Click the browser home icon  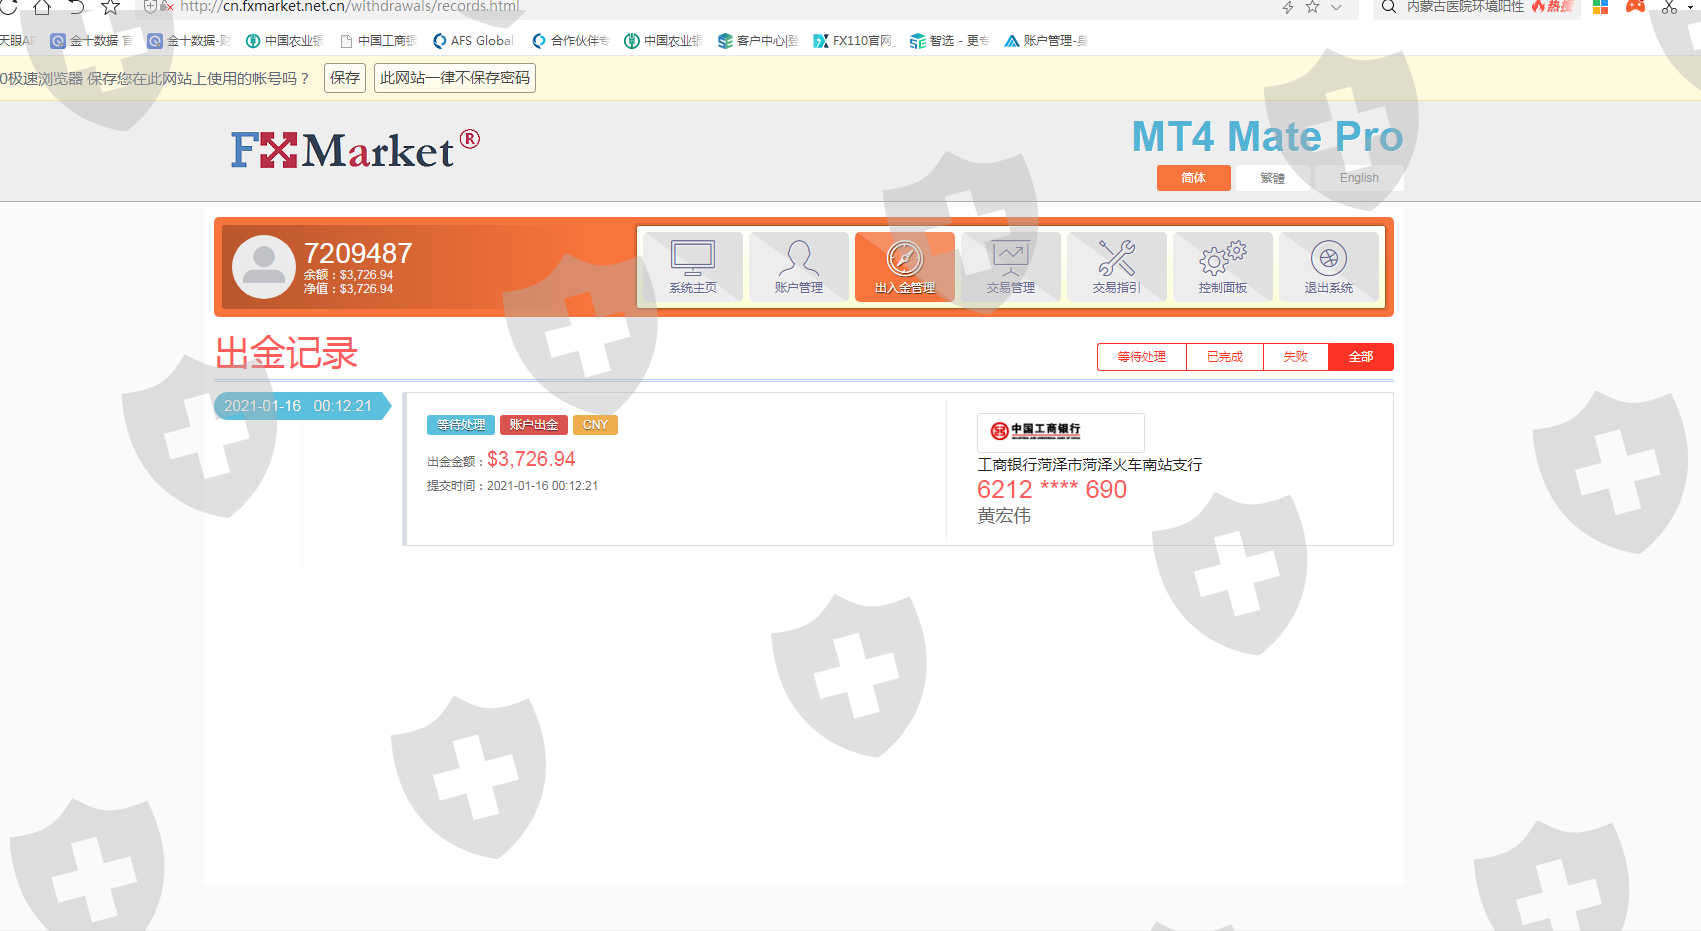point(42,7)
